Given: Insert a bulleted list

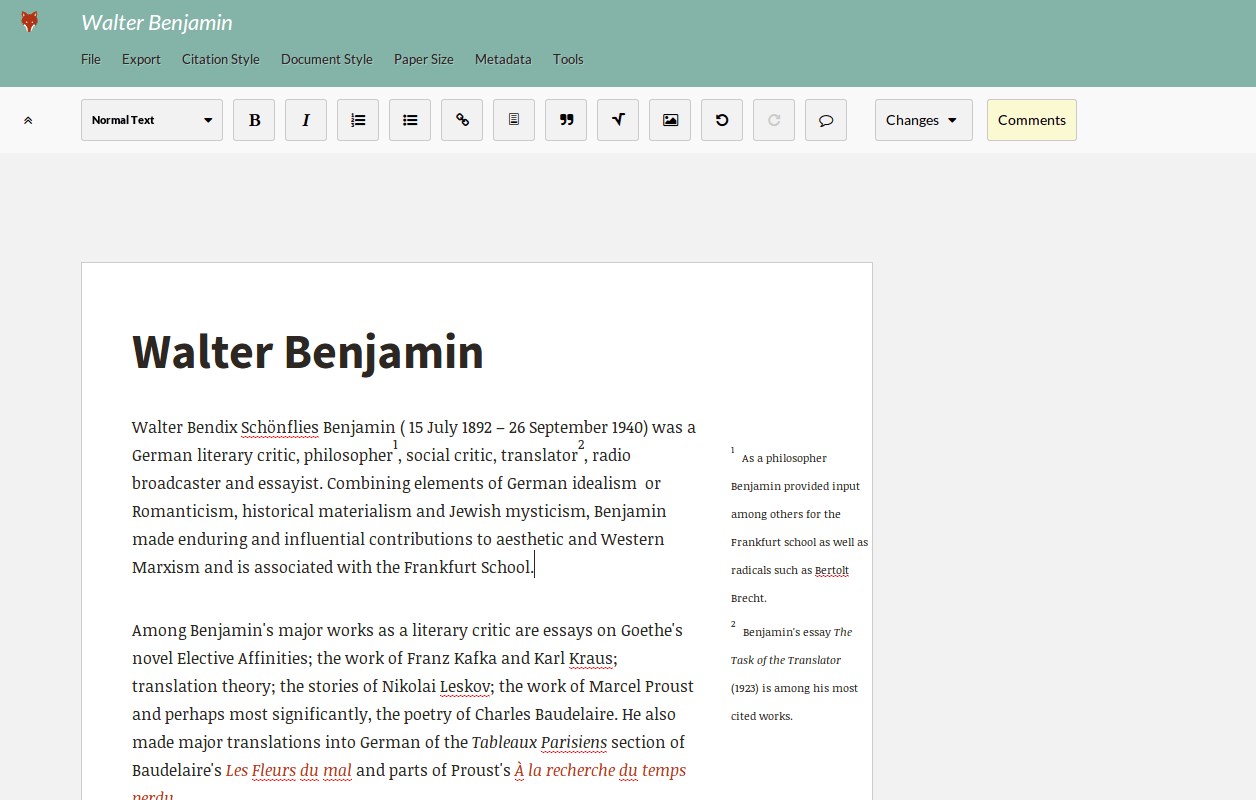Looking at the screenshot, I should (x=410, y=120).
